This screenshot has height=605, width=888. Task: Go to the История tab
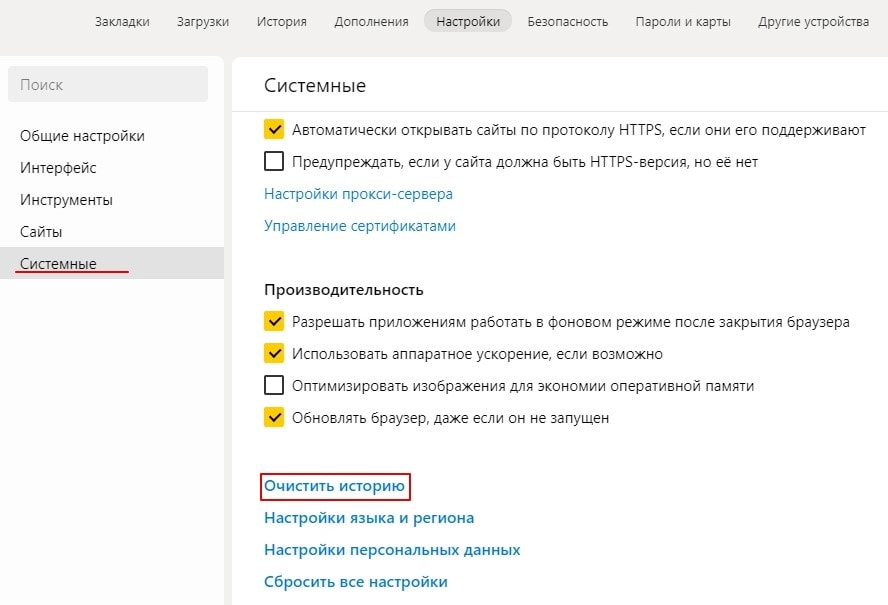point(281,21)
